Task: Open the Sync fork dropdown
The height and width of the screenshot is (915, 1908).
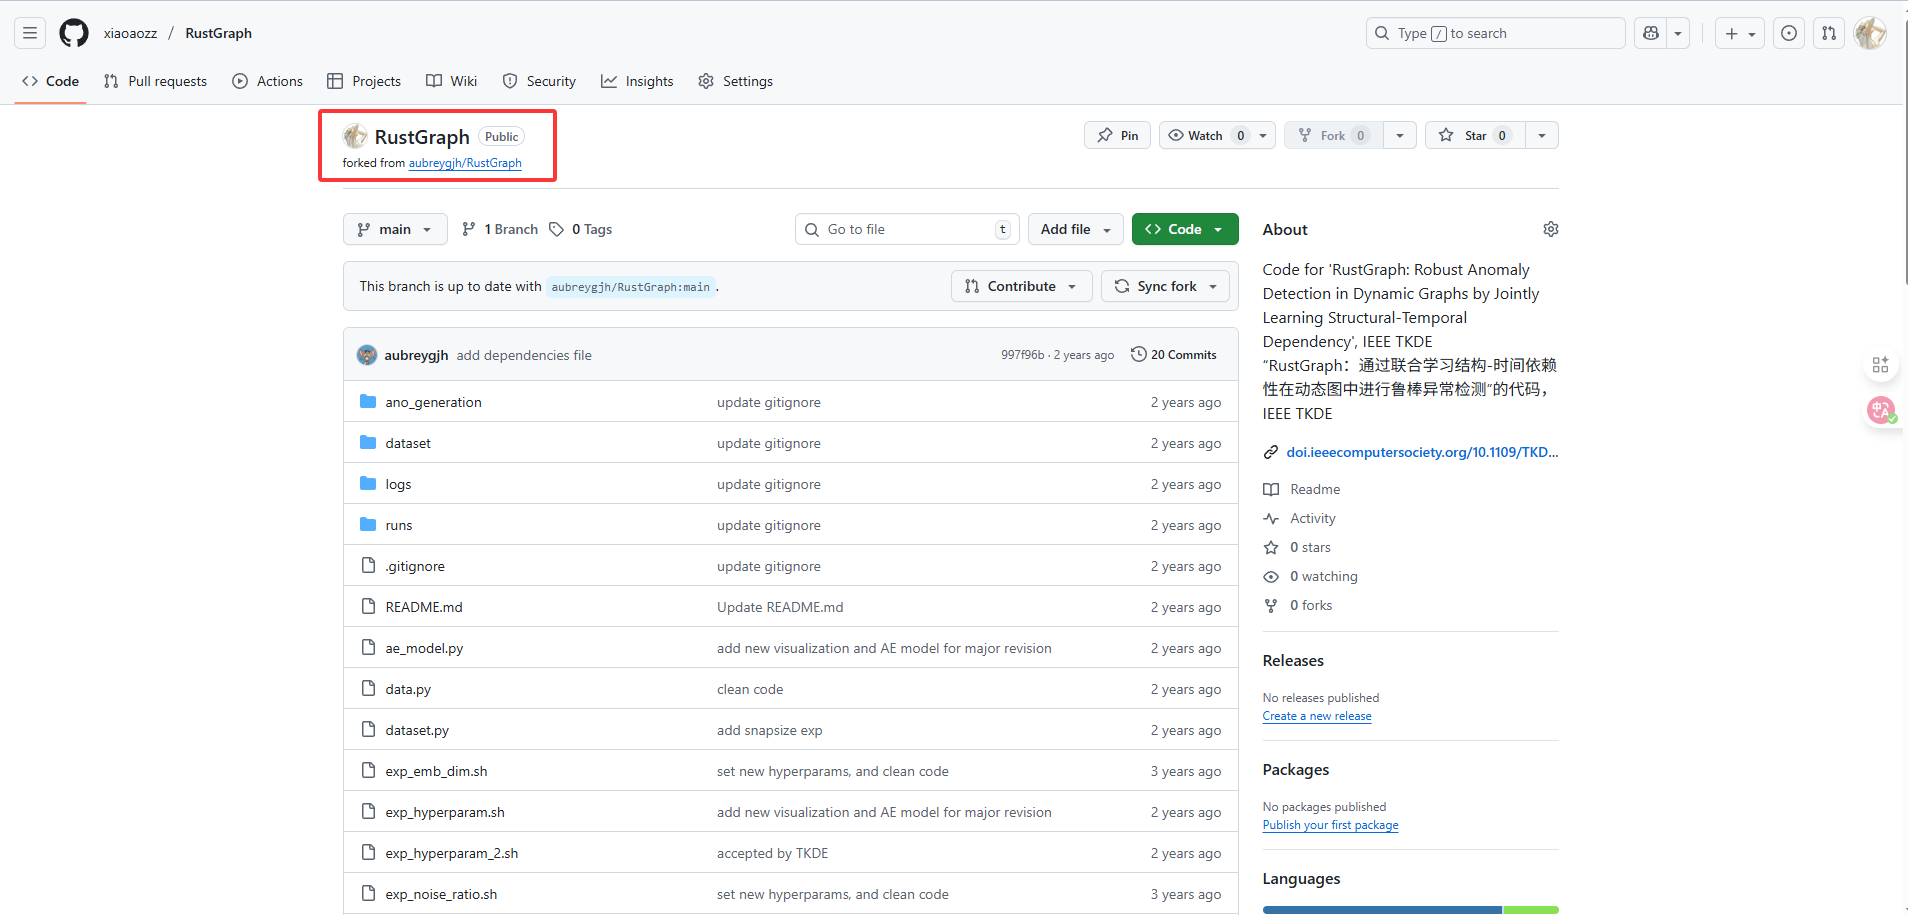Action: coord(1166,286)
